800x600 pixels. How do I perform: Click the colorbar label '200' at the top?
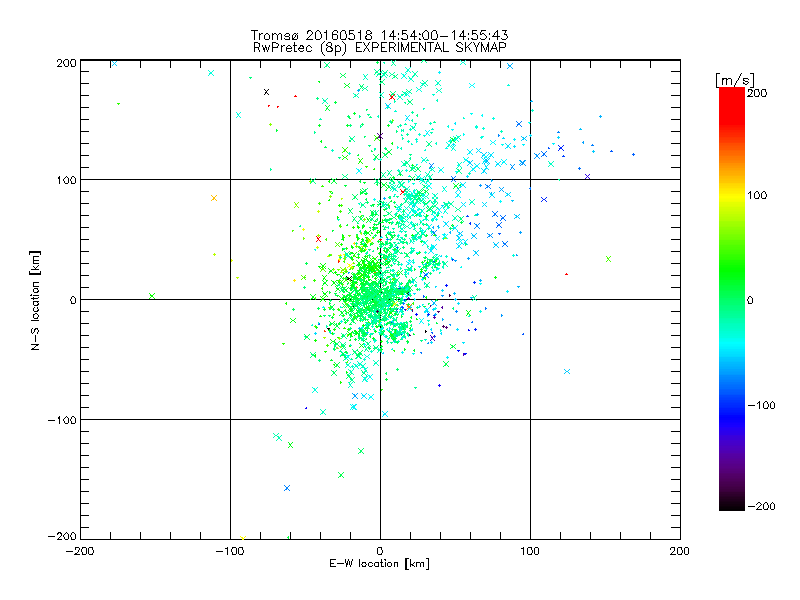[757, 93]
